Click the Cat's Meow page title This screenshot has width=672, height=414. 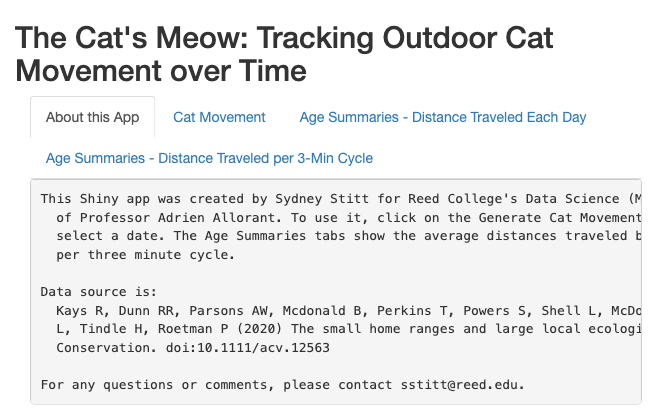pyautogui.click(x=284, y=54)
